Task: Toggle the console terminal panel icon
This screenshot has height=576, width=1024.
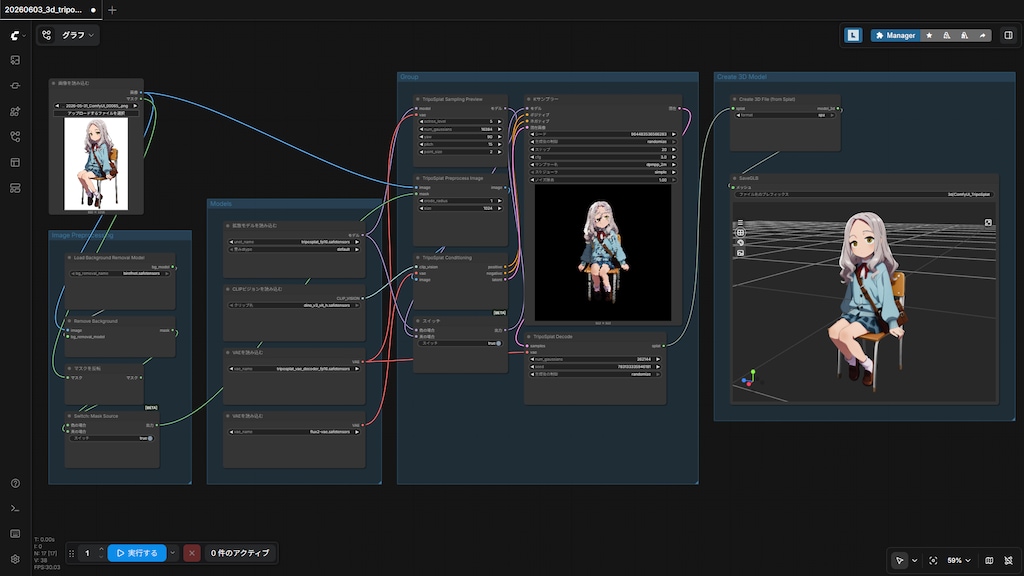Action: coord(15,509)
